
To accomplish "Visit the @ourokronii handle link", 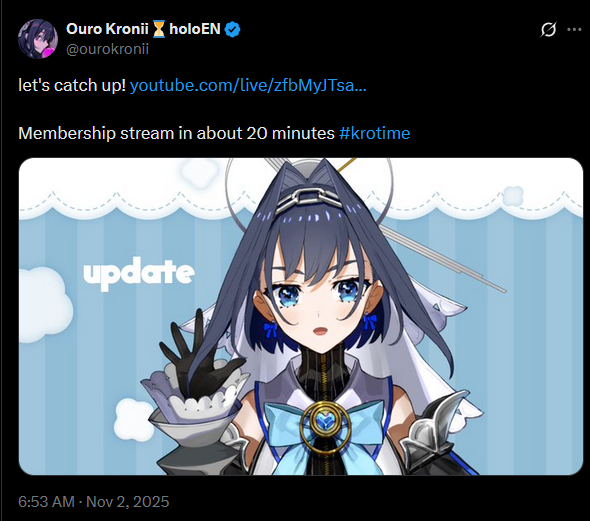I will (108, 49).
